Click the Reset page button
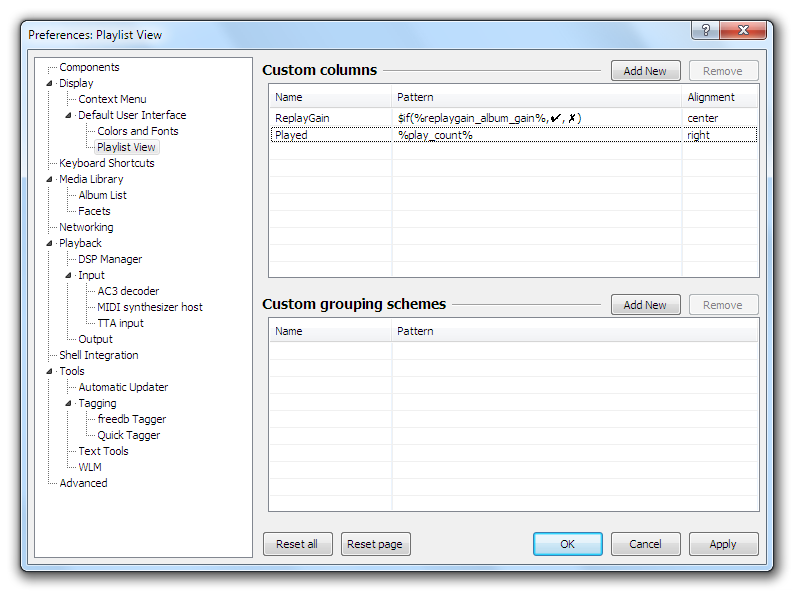Viewport: 794px width, 592px height. coord(375,544)
